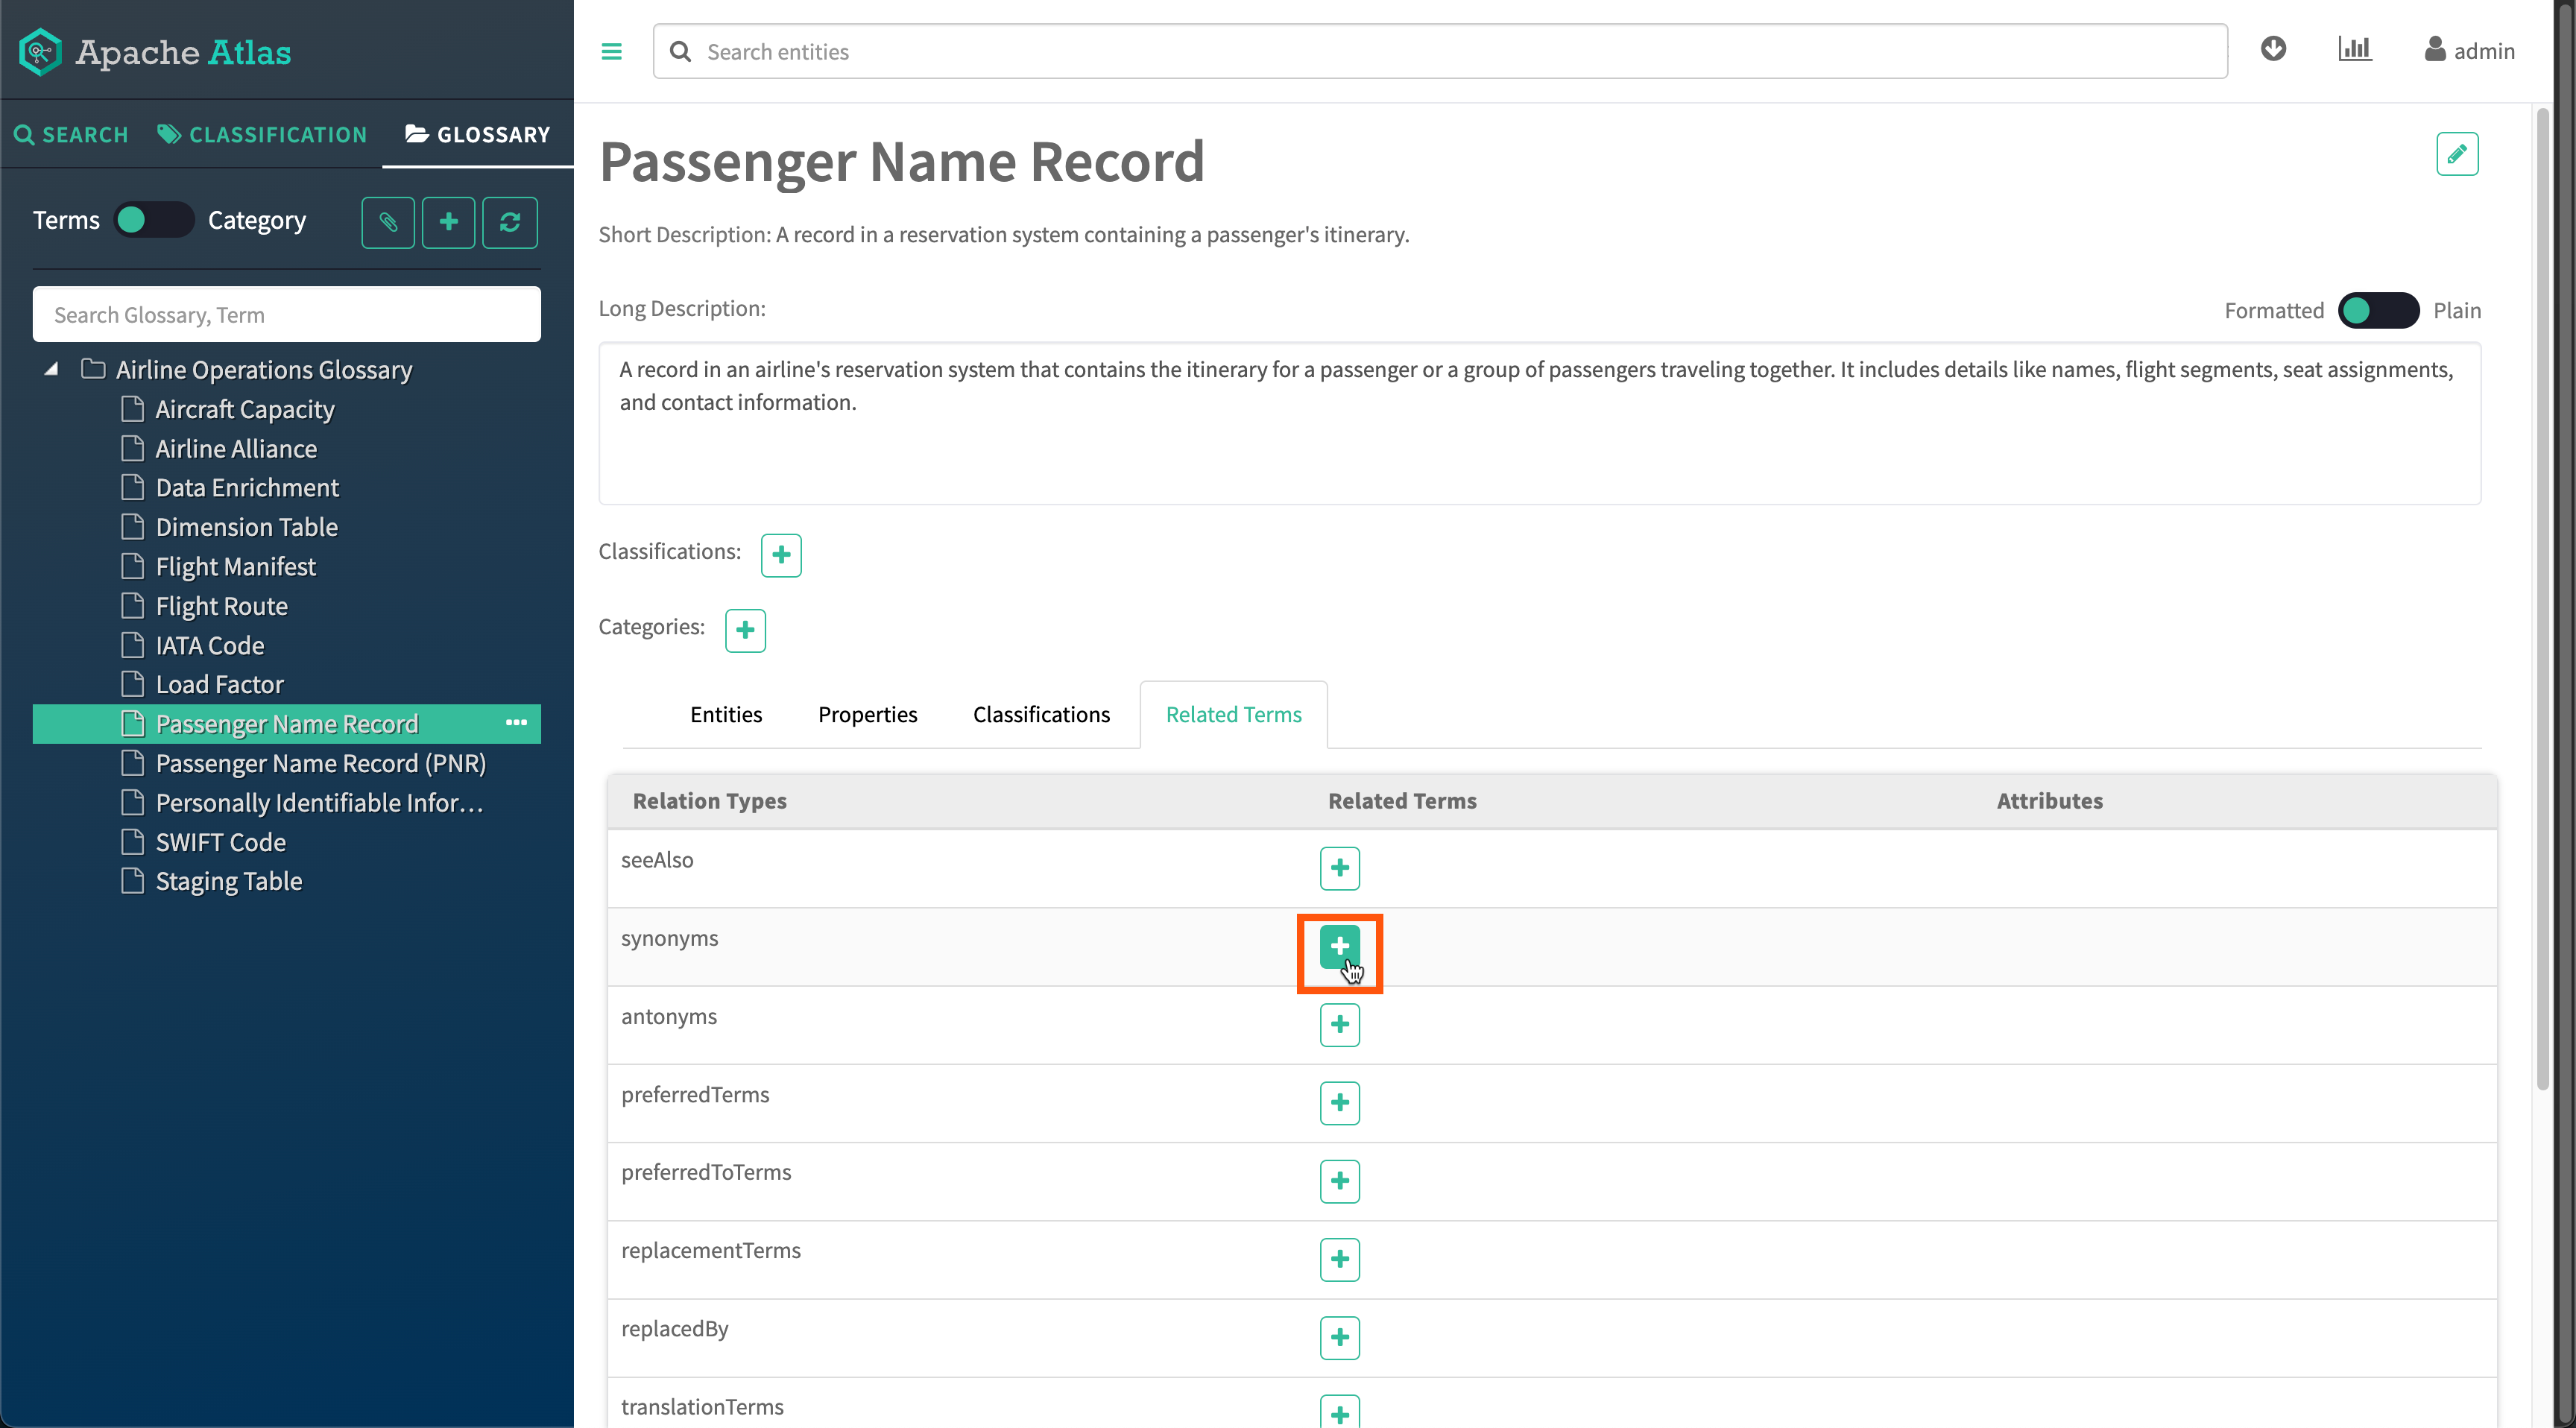
Task: Collapse the Airline Operations Glossary tree
Action: click(51, 369)
